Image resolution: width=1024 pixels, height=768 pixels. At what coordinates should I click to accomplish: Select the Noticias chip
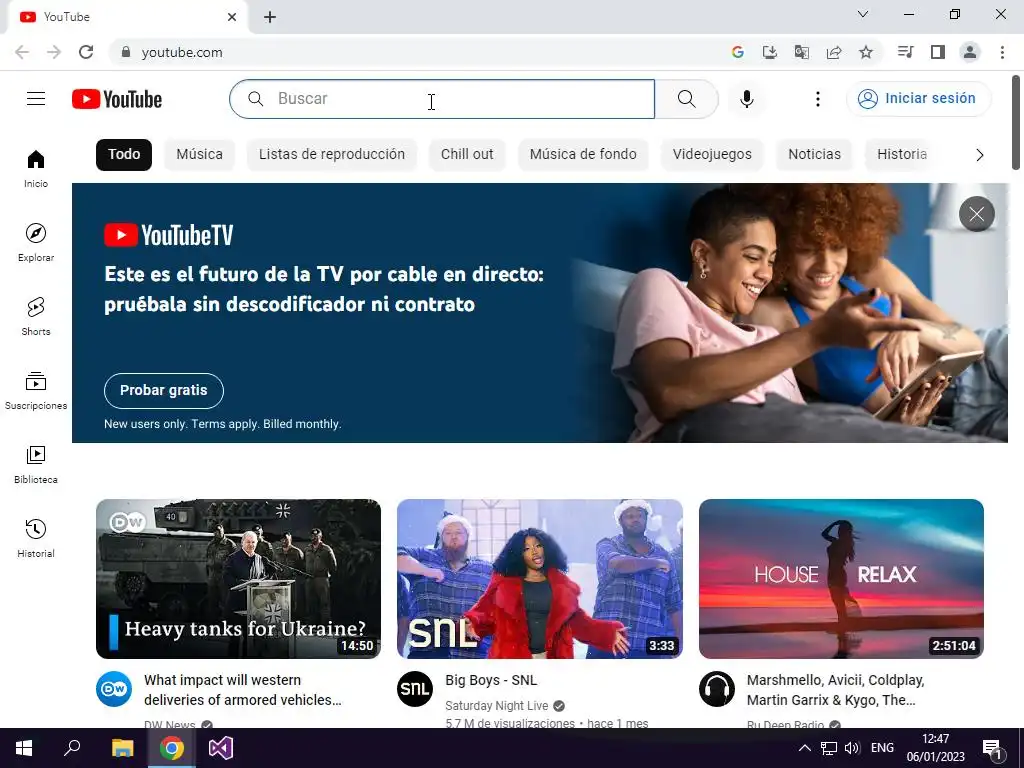coord(814,155)
